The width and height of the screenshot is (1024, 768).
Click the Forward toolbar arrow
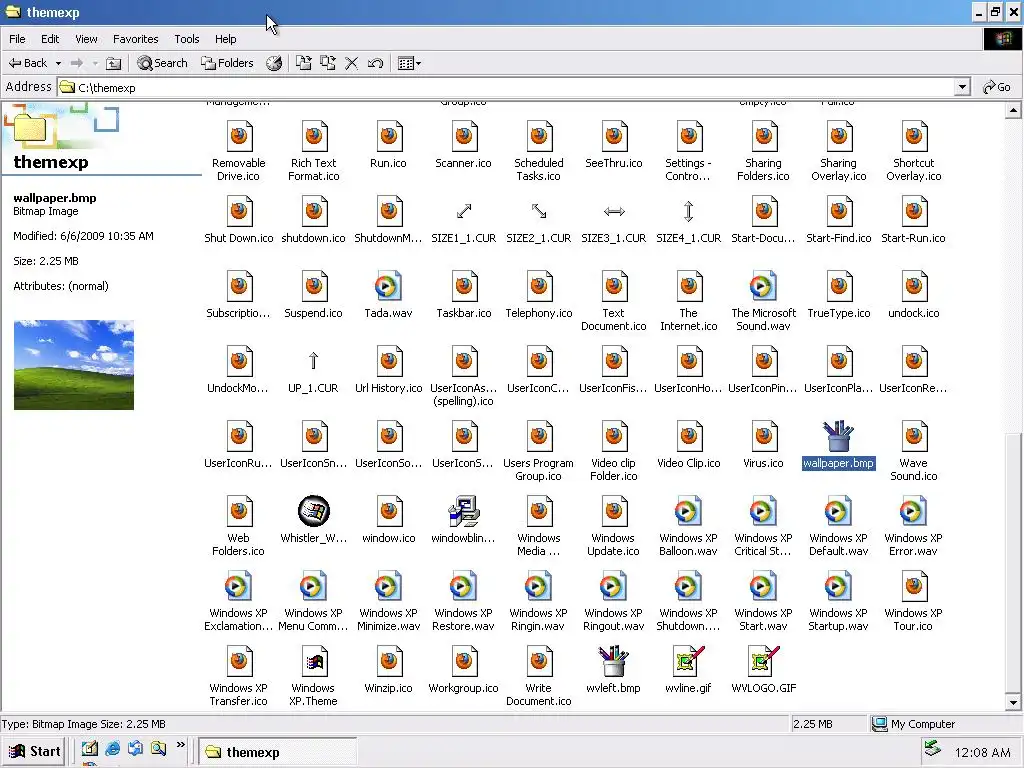click(x=76, y=63)
